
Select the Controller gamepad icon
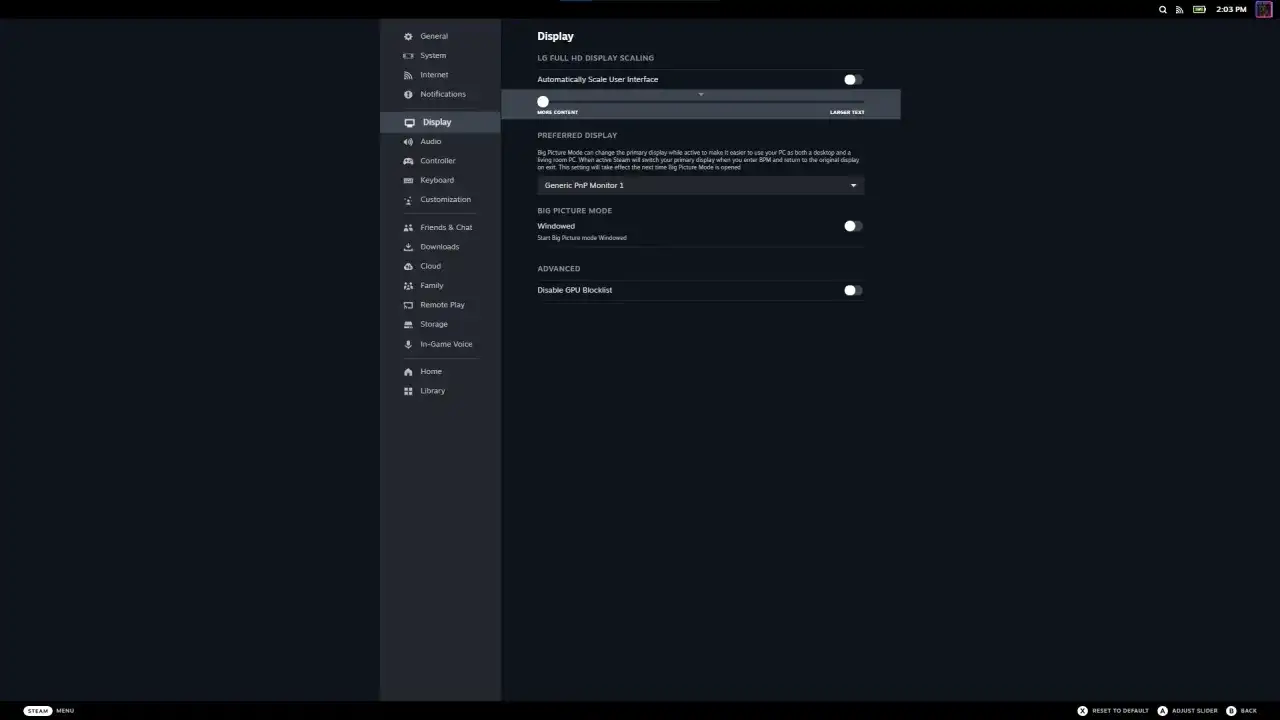[x=408, y=160]
